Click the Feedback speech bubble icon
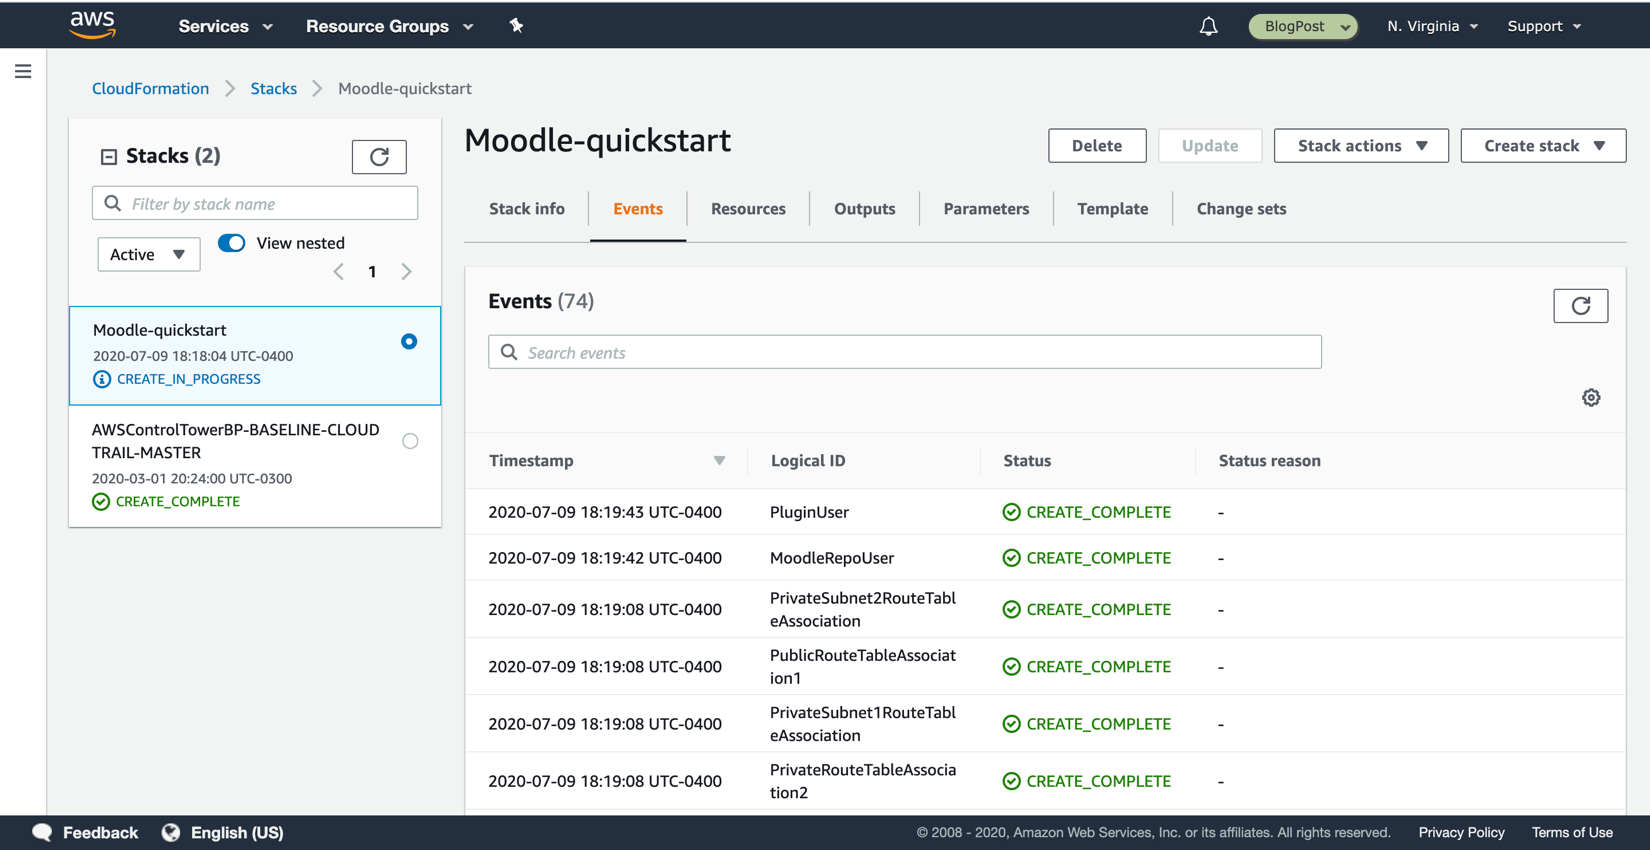This screenshot has height=850, width=1650. [x=42, y=832]
